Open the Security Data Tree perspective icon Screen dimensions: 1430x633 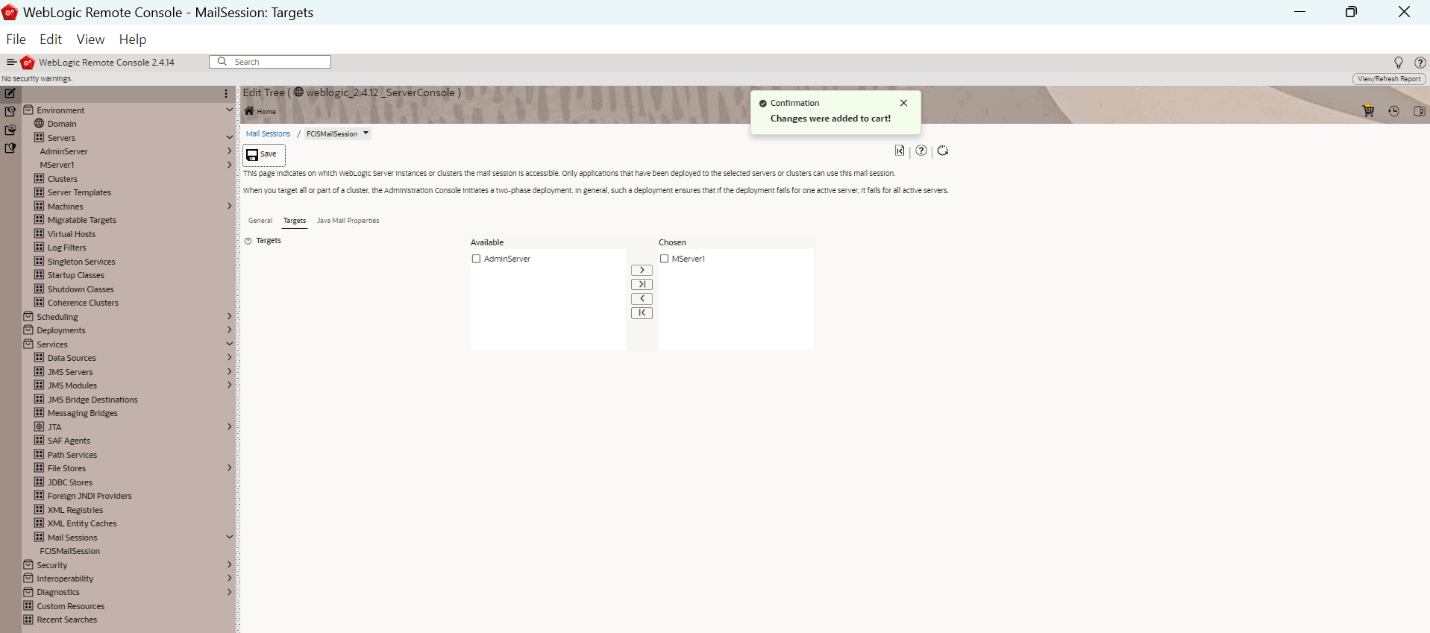tap(10, 147)
